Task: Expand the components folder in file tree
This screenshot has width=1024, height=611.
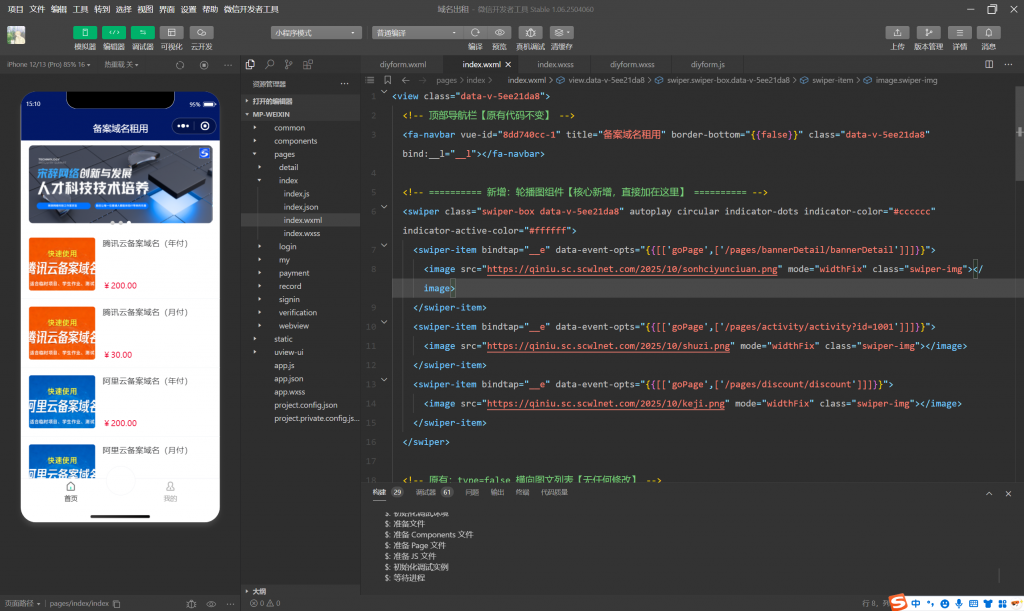Action: tap(295, 141)
